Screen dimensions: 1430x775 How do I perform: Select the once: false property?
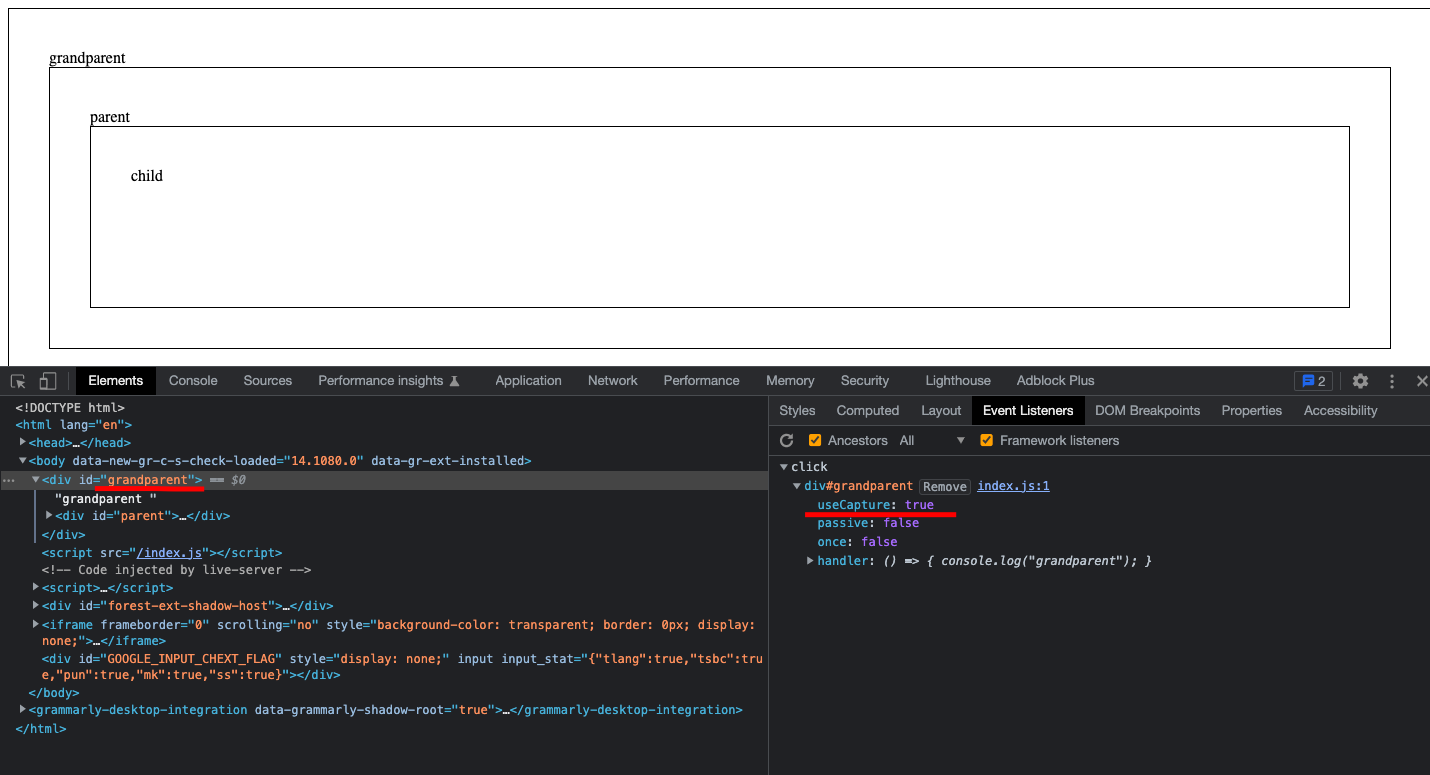coord(857,542)
